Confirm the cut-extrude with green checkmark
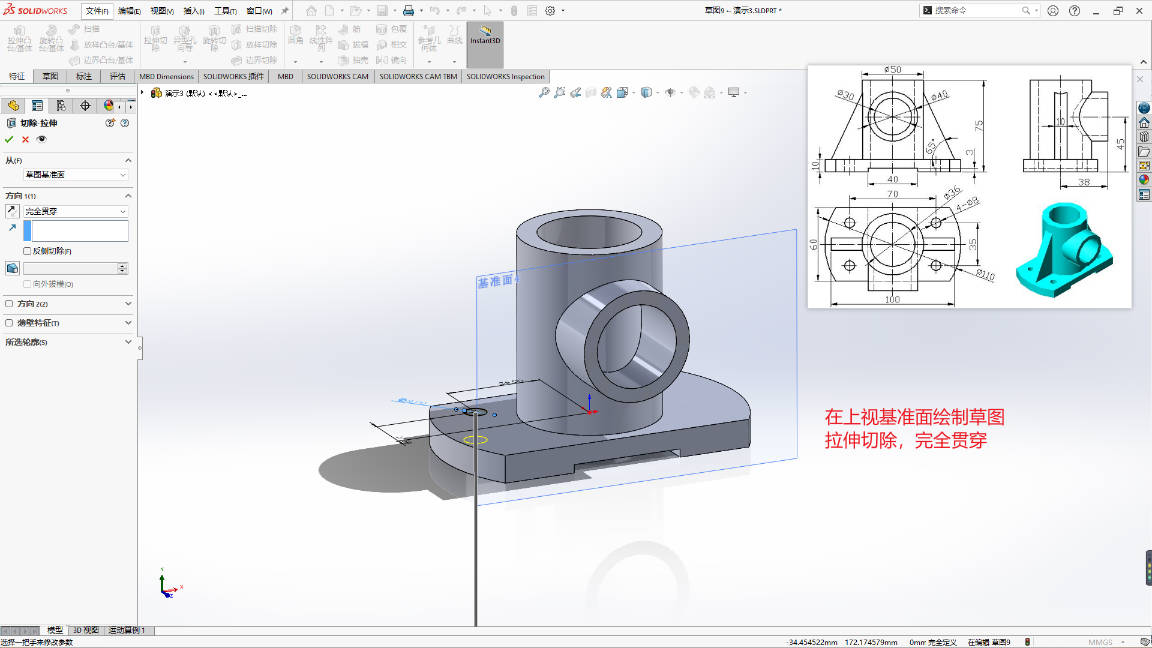This screenshot has width=1152, height=648. coord(9,139)
